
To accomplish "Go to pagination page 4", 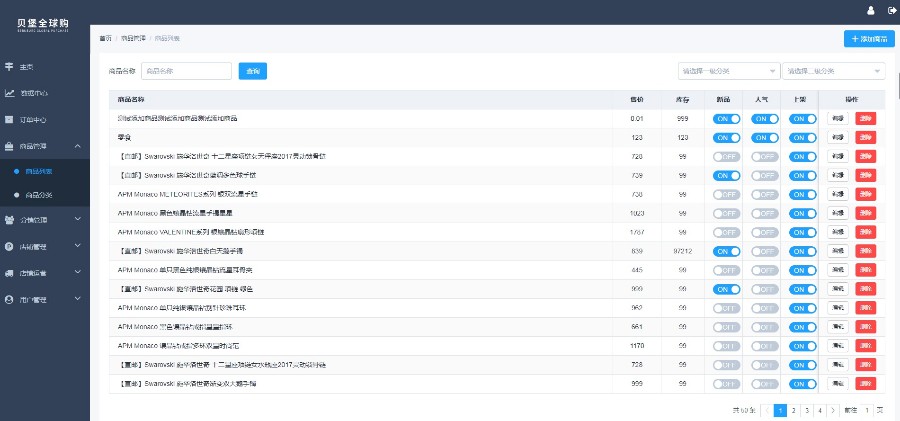I will pos(820,410).
